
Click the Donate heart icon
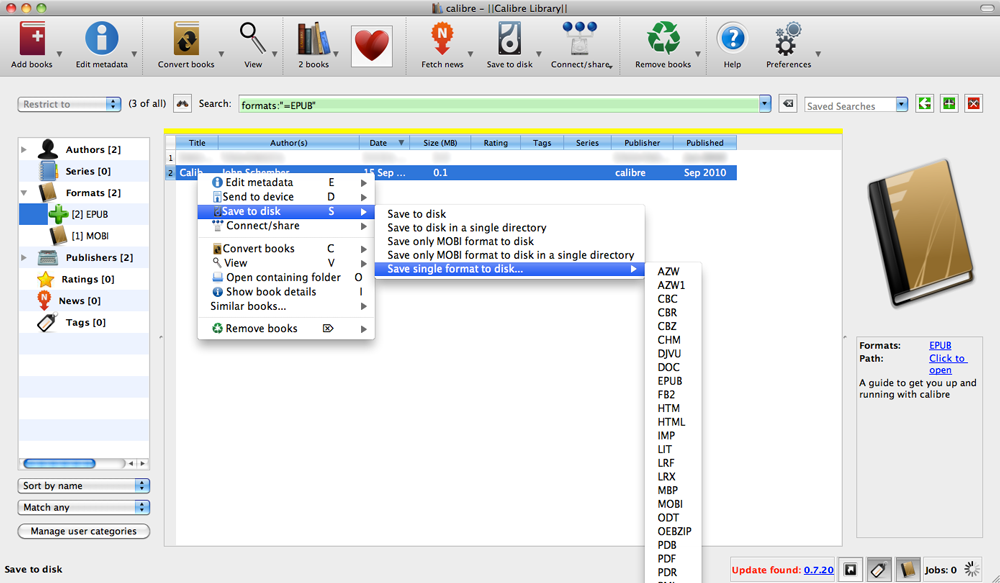[x=371, y=44]
